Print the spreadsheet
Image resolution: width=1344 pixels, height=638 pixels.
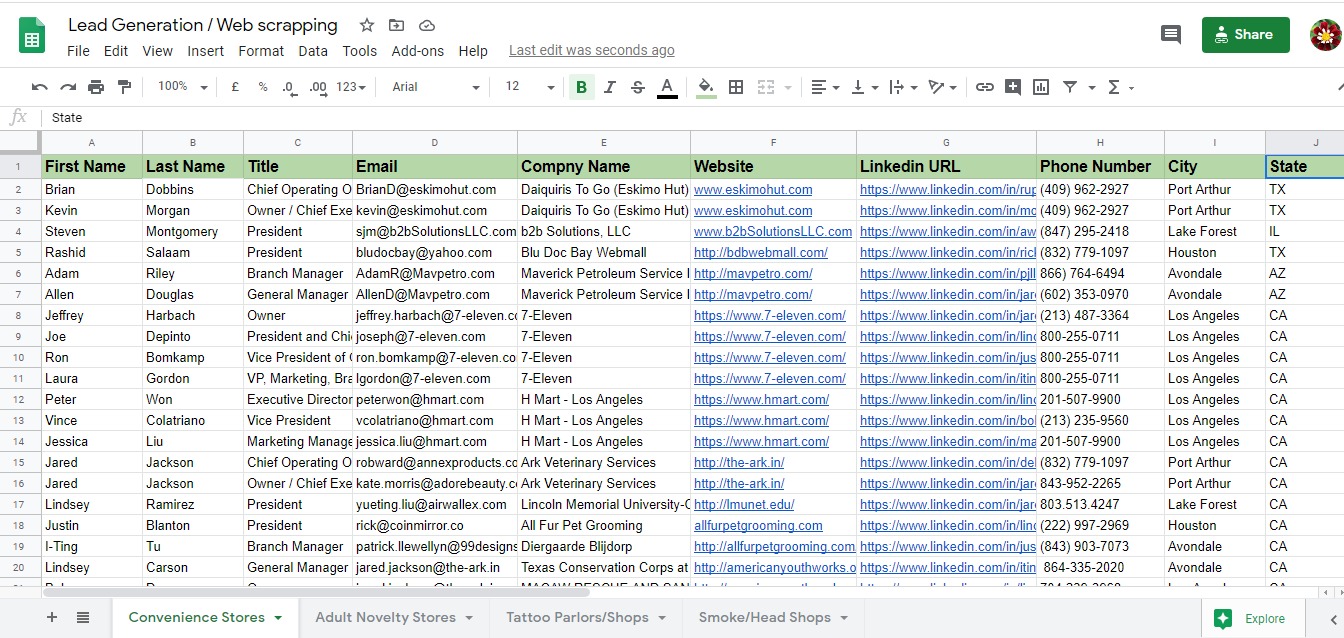[x=96, y=87]
